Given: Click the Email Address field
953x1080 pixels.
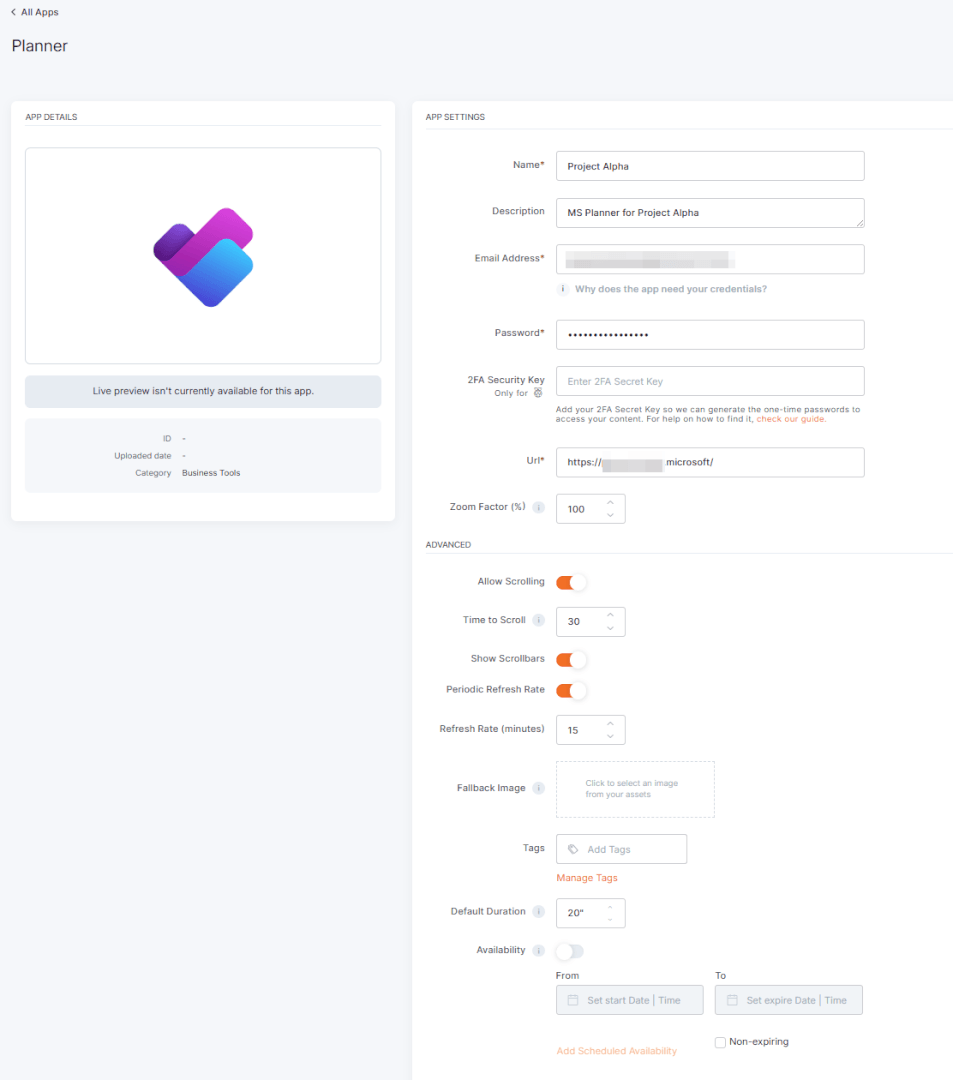Looking at the screenshot, I should pos(710,259).
